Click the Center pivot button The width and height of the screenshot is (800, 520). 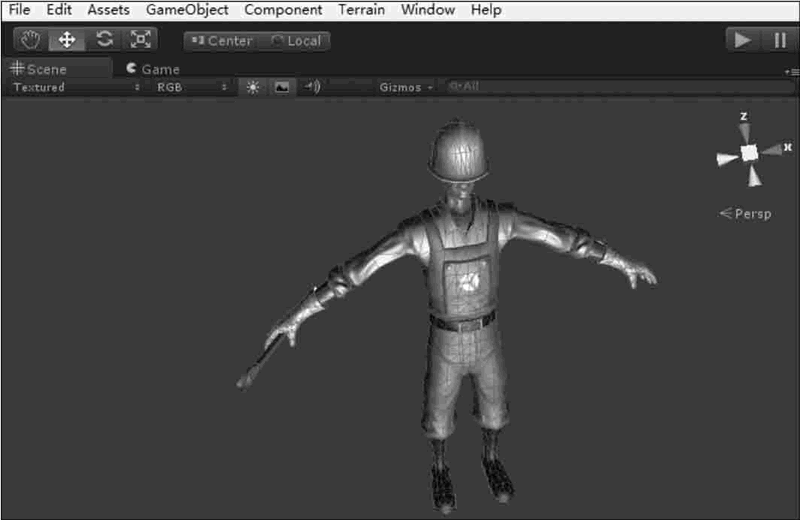[221, 41]
